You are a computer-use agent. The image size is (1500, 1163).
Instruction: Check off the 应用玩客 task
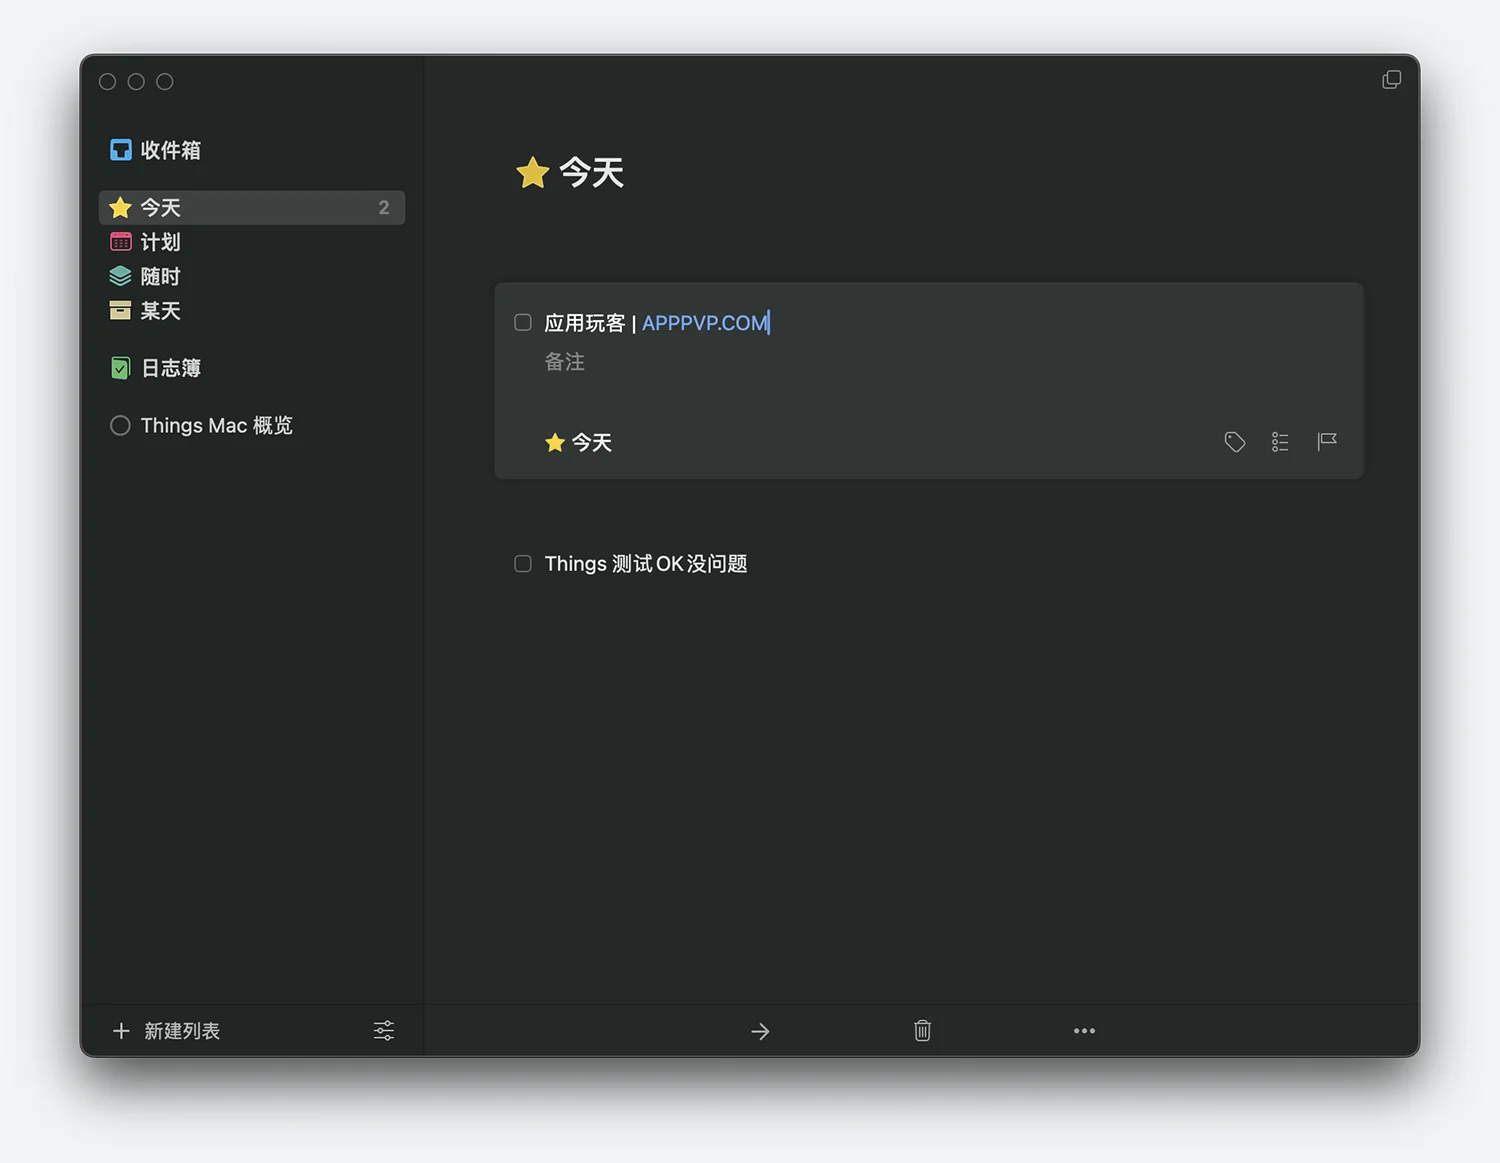pyautogui.click(x=523, y=323)
